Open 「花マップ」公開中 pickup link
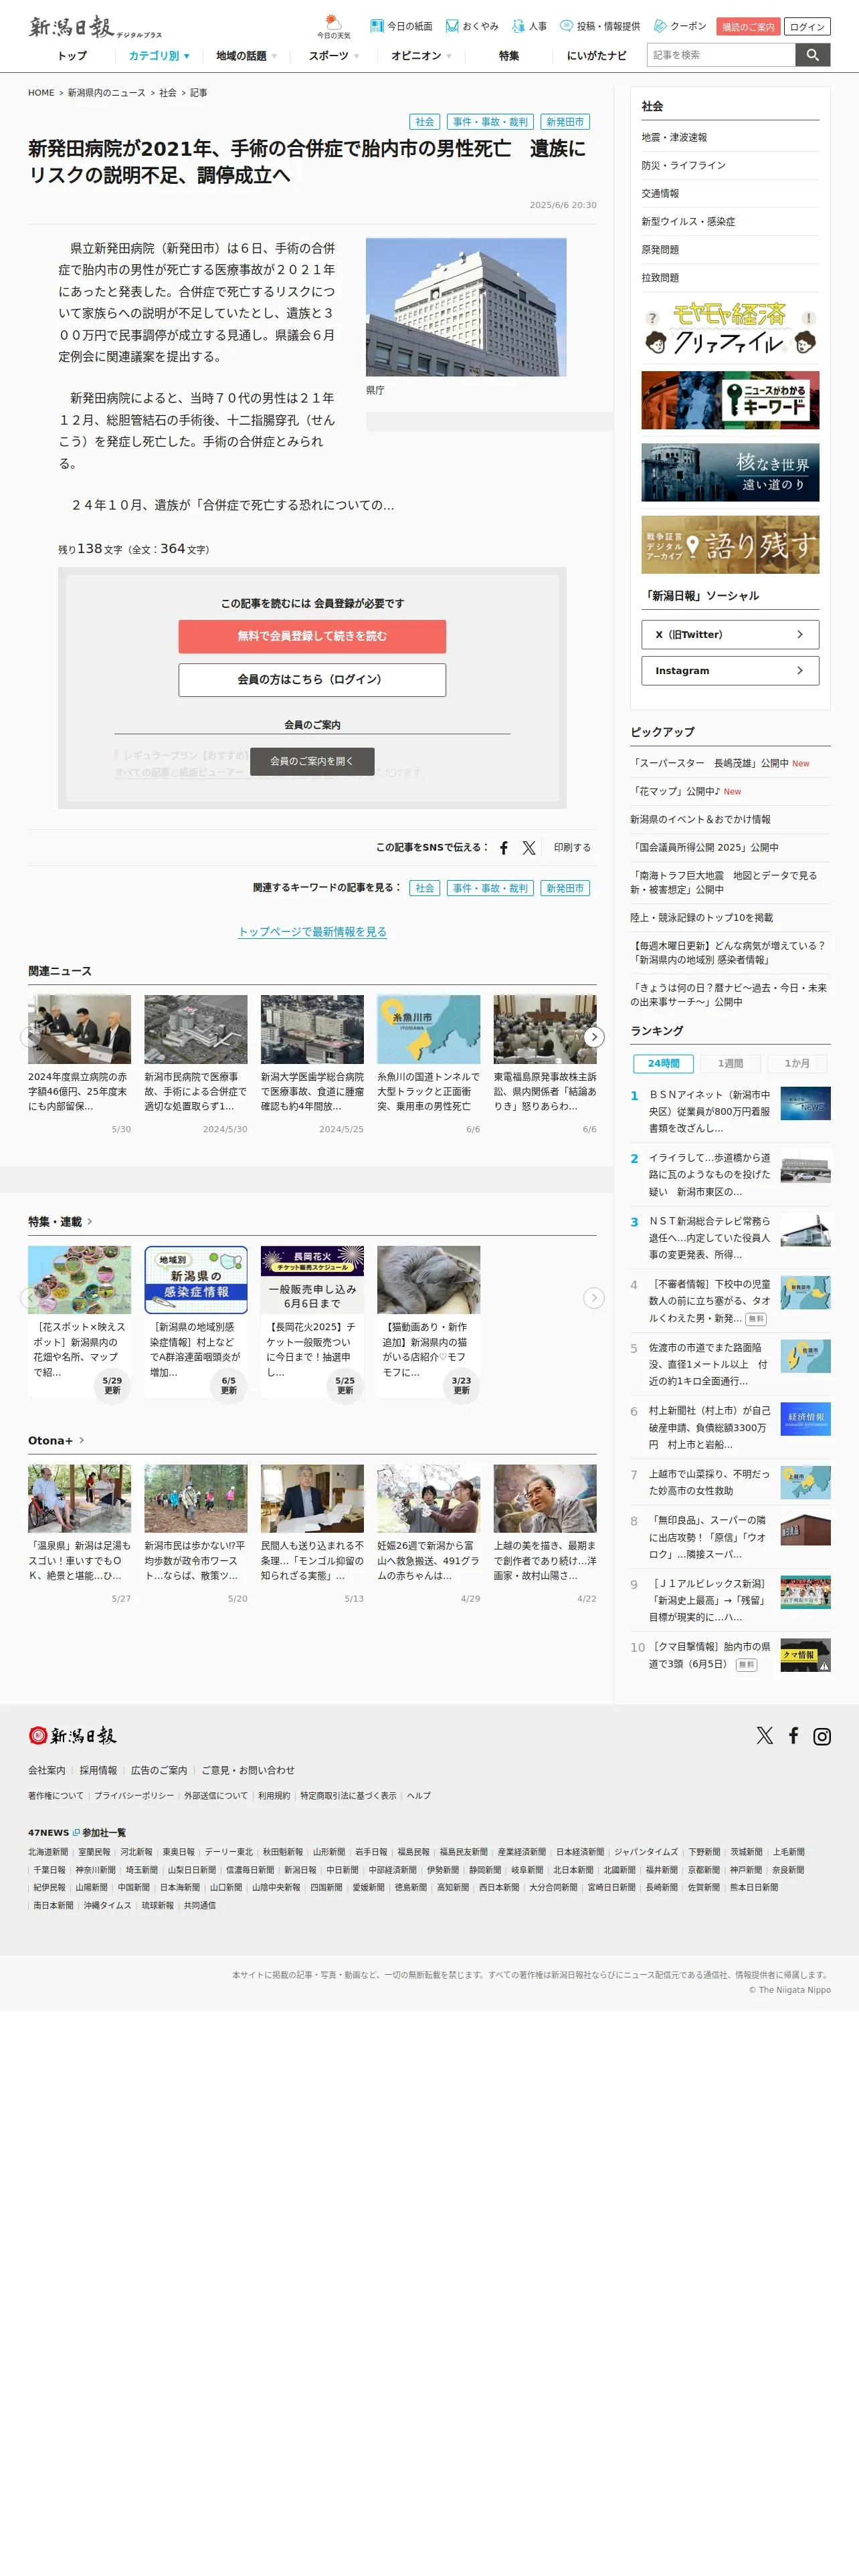Image resolution: width=859 pixels, height=2576 pixels. pyautogui.click(x=675, y=791)
